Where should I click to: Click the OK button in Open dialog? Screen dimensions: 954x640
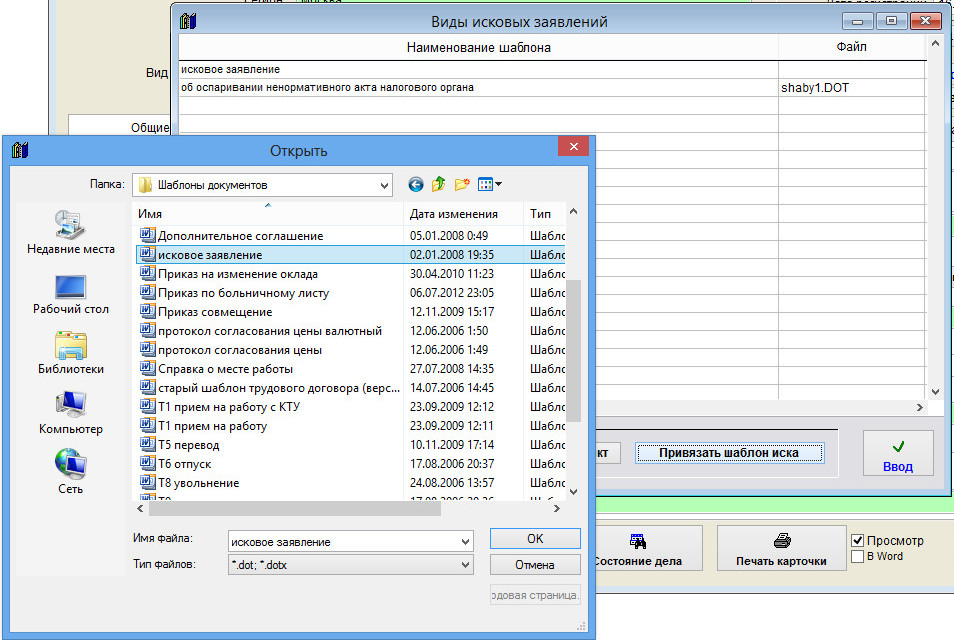coord(535,538)
